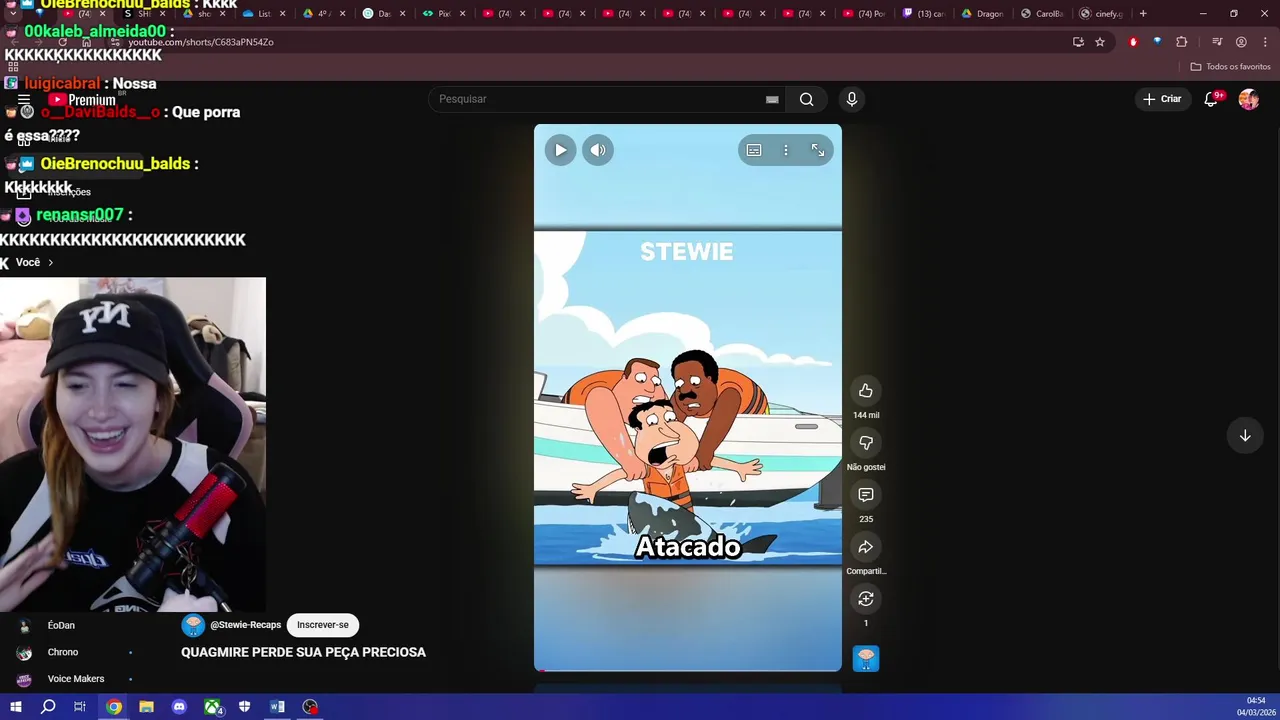Open File Explorer from the taskbar
The height and width of the screenshot is (720, 1280).
(146, 707)
